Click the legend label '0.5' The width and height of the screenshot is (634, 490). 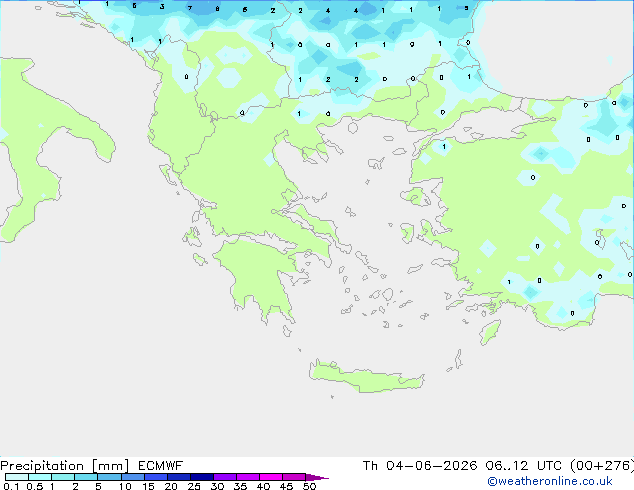[35, 486]
